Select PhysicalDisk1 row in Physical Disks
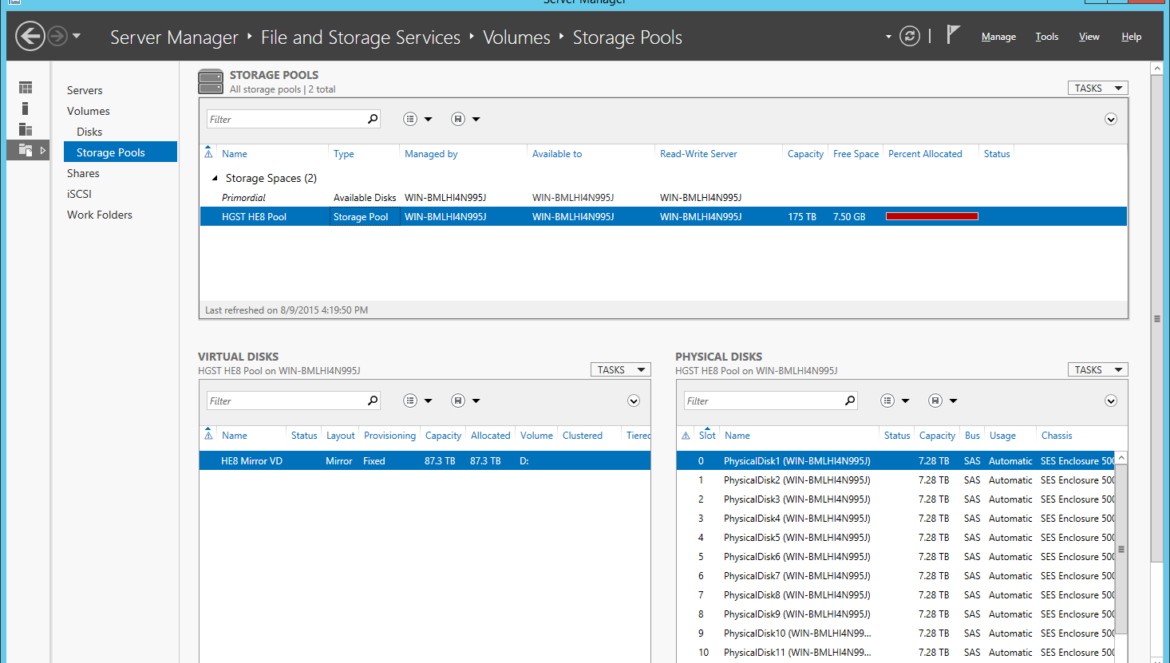The width and height of the screenshot is (1170, 663). [x=895, y=461]
